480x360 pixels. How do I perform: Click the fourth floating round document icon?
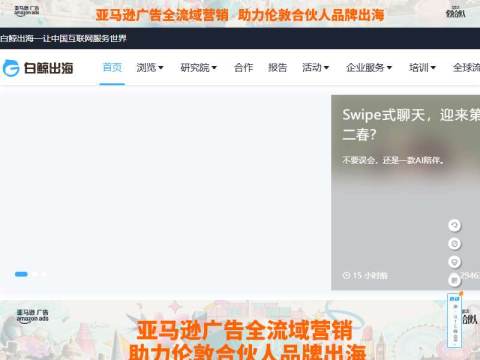pos(454,280)
